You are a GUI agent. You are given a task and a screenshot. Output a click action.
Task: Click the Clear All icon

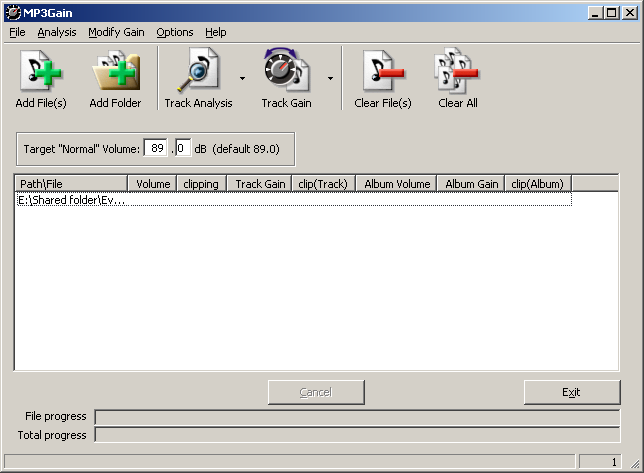tap(457, 70)
